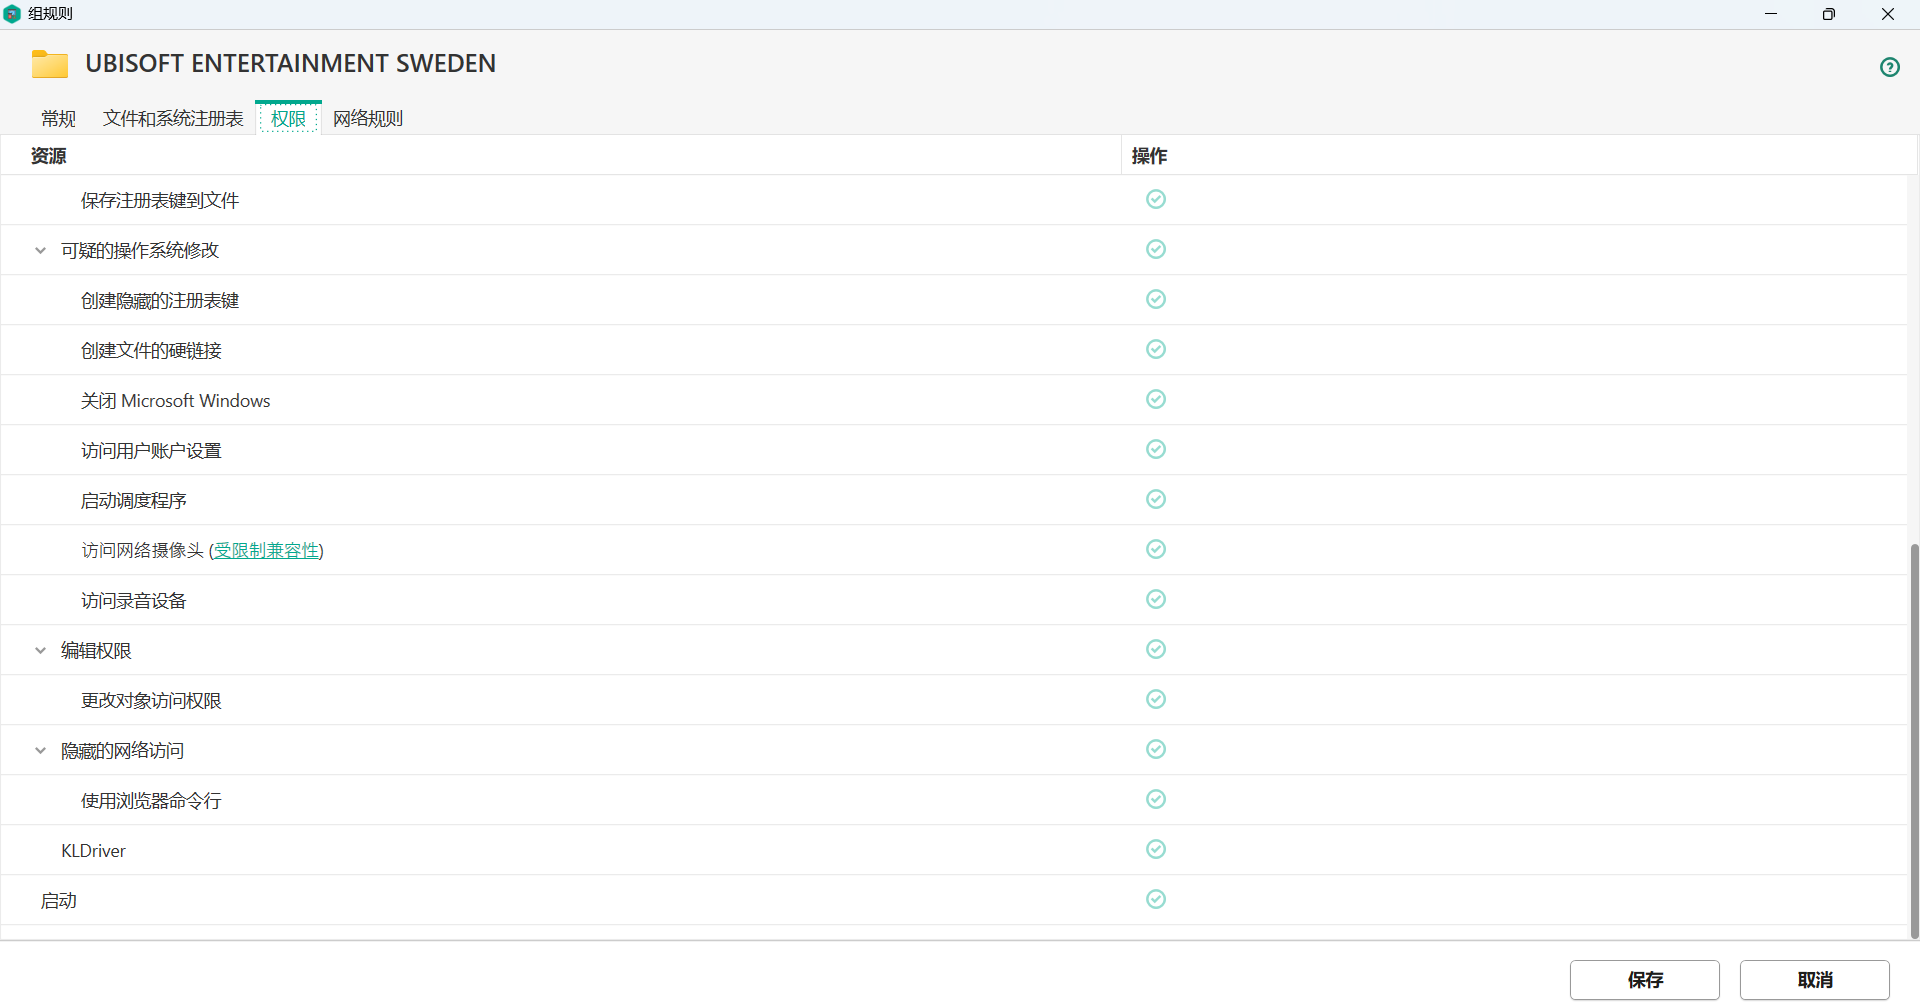Select the 创建文件的硬链接 row text
The height and width of the screenshot is (1008, 1920).
point(151,351)
